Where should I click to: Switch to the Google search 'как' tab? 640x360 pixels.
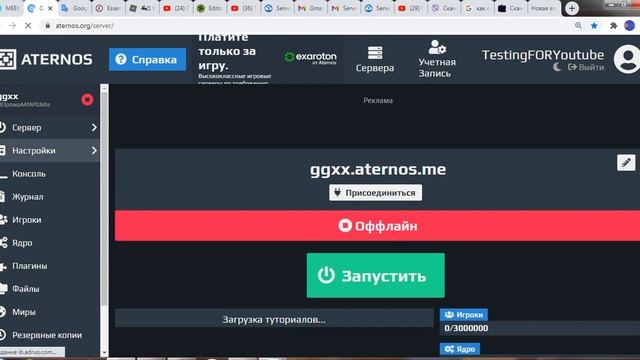pos(478,8)
